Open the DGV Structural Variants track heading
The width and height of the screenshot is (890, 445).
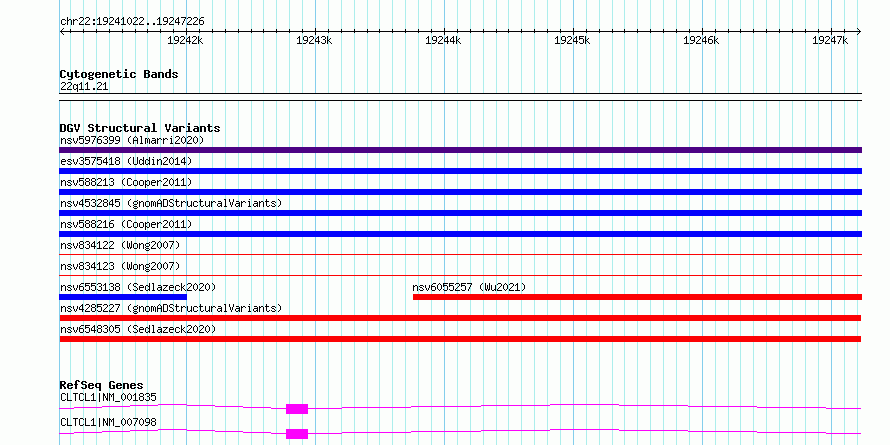140,128
